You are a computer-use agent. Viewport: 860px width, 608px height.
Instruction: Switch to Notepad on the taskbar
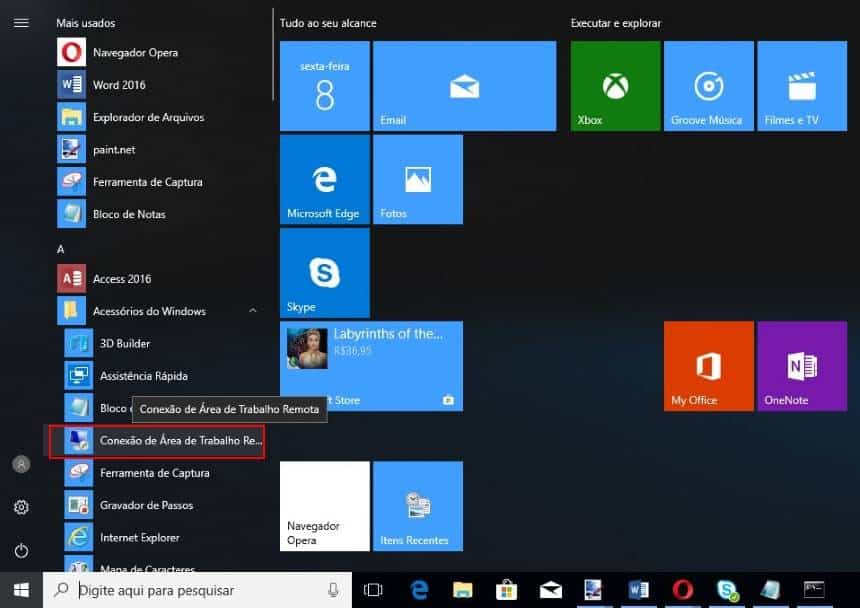pos(770,590)
